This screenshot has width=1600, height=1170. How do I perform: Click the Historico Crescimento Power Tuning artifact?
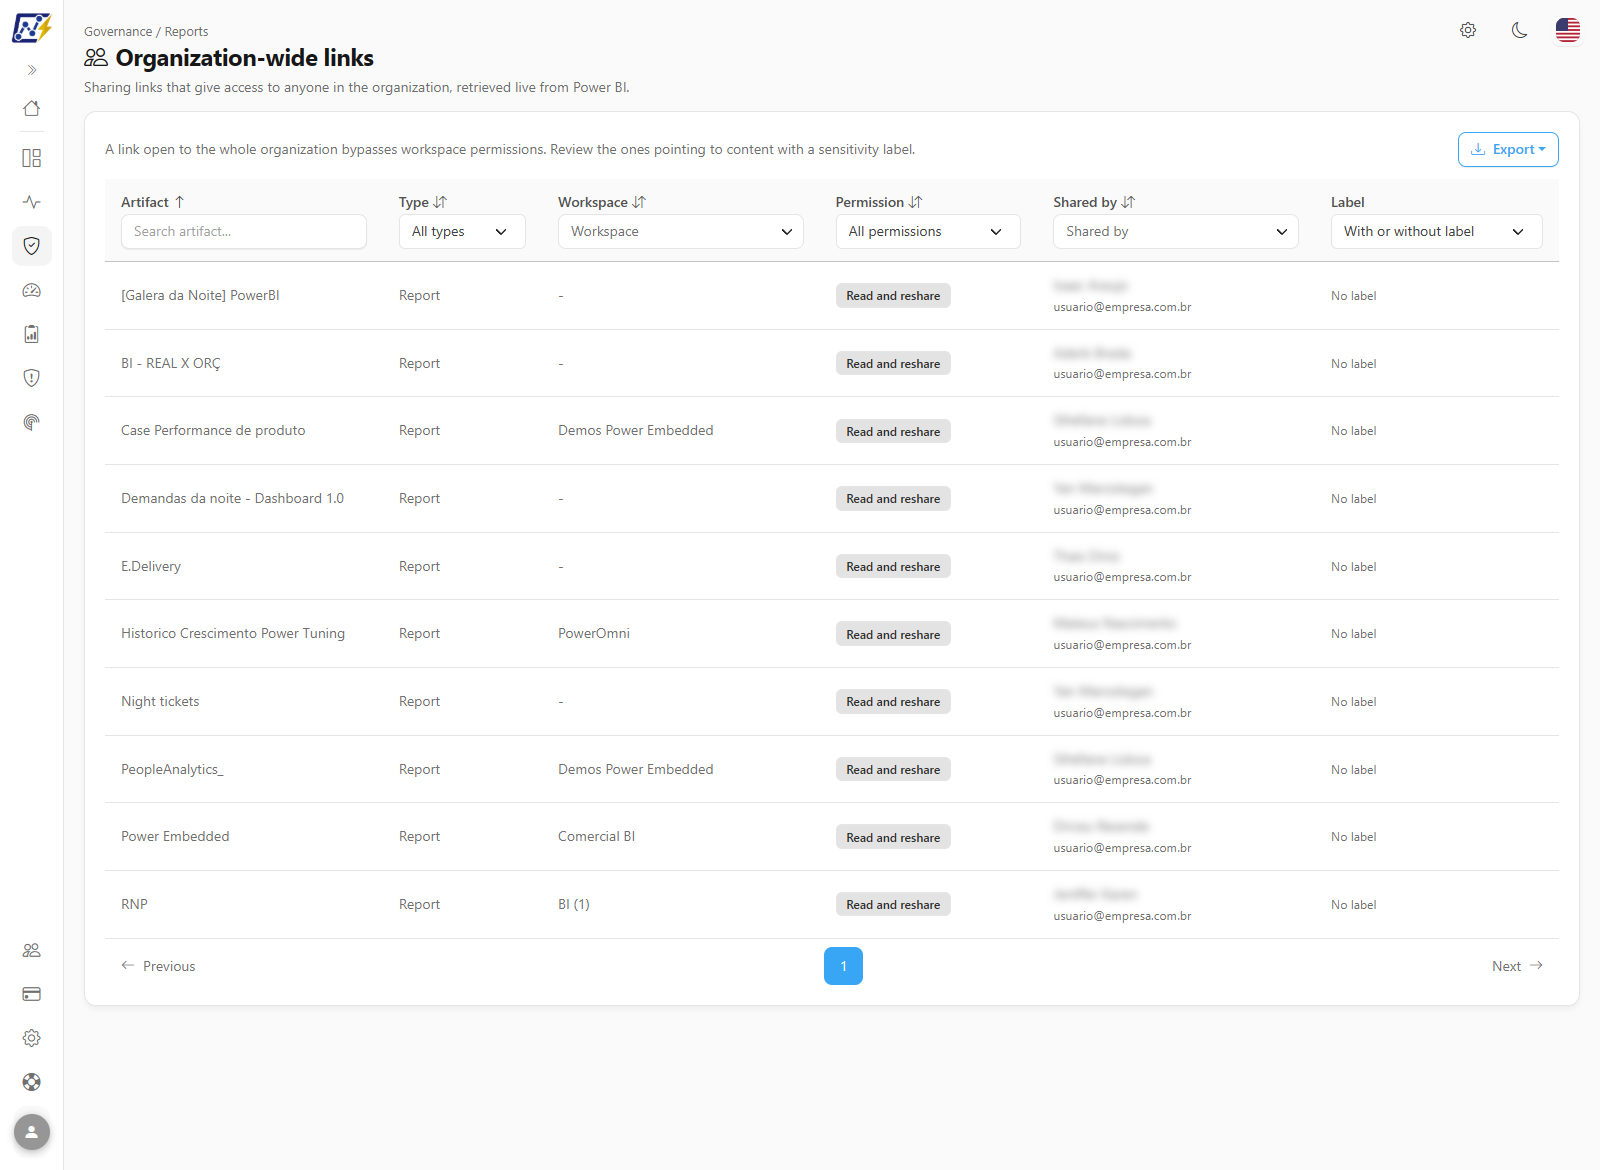233,634
